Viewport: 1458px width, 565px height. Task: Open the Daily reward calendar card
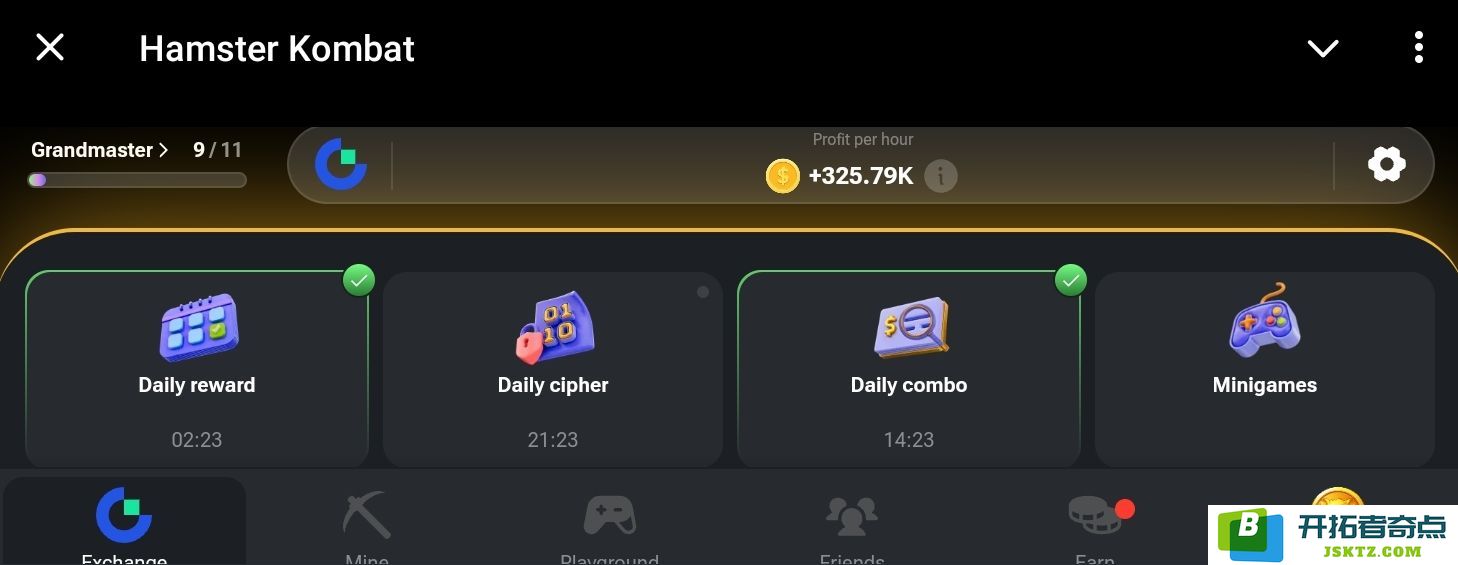197,369
